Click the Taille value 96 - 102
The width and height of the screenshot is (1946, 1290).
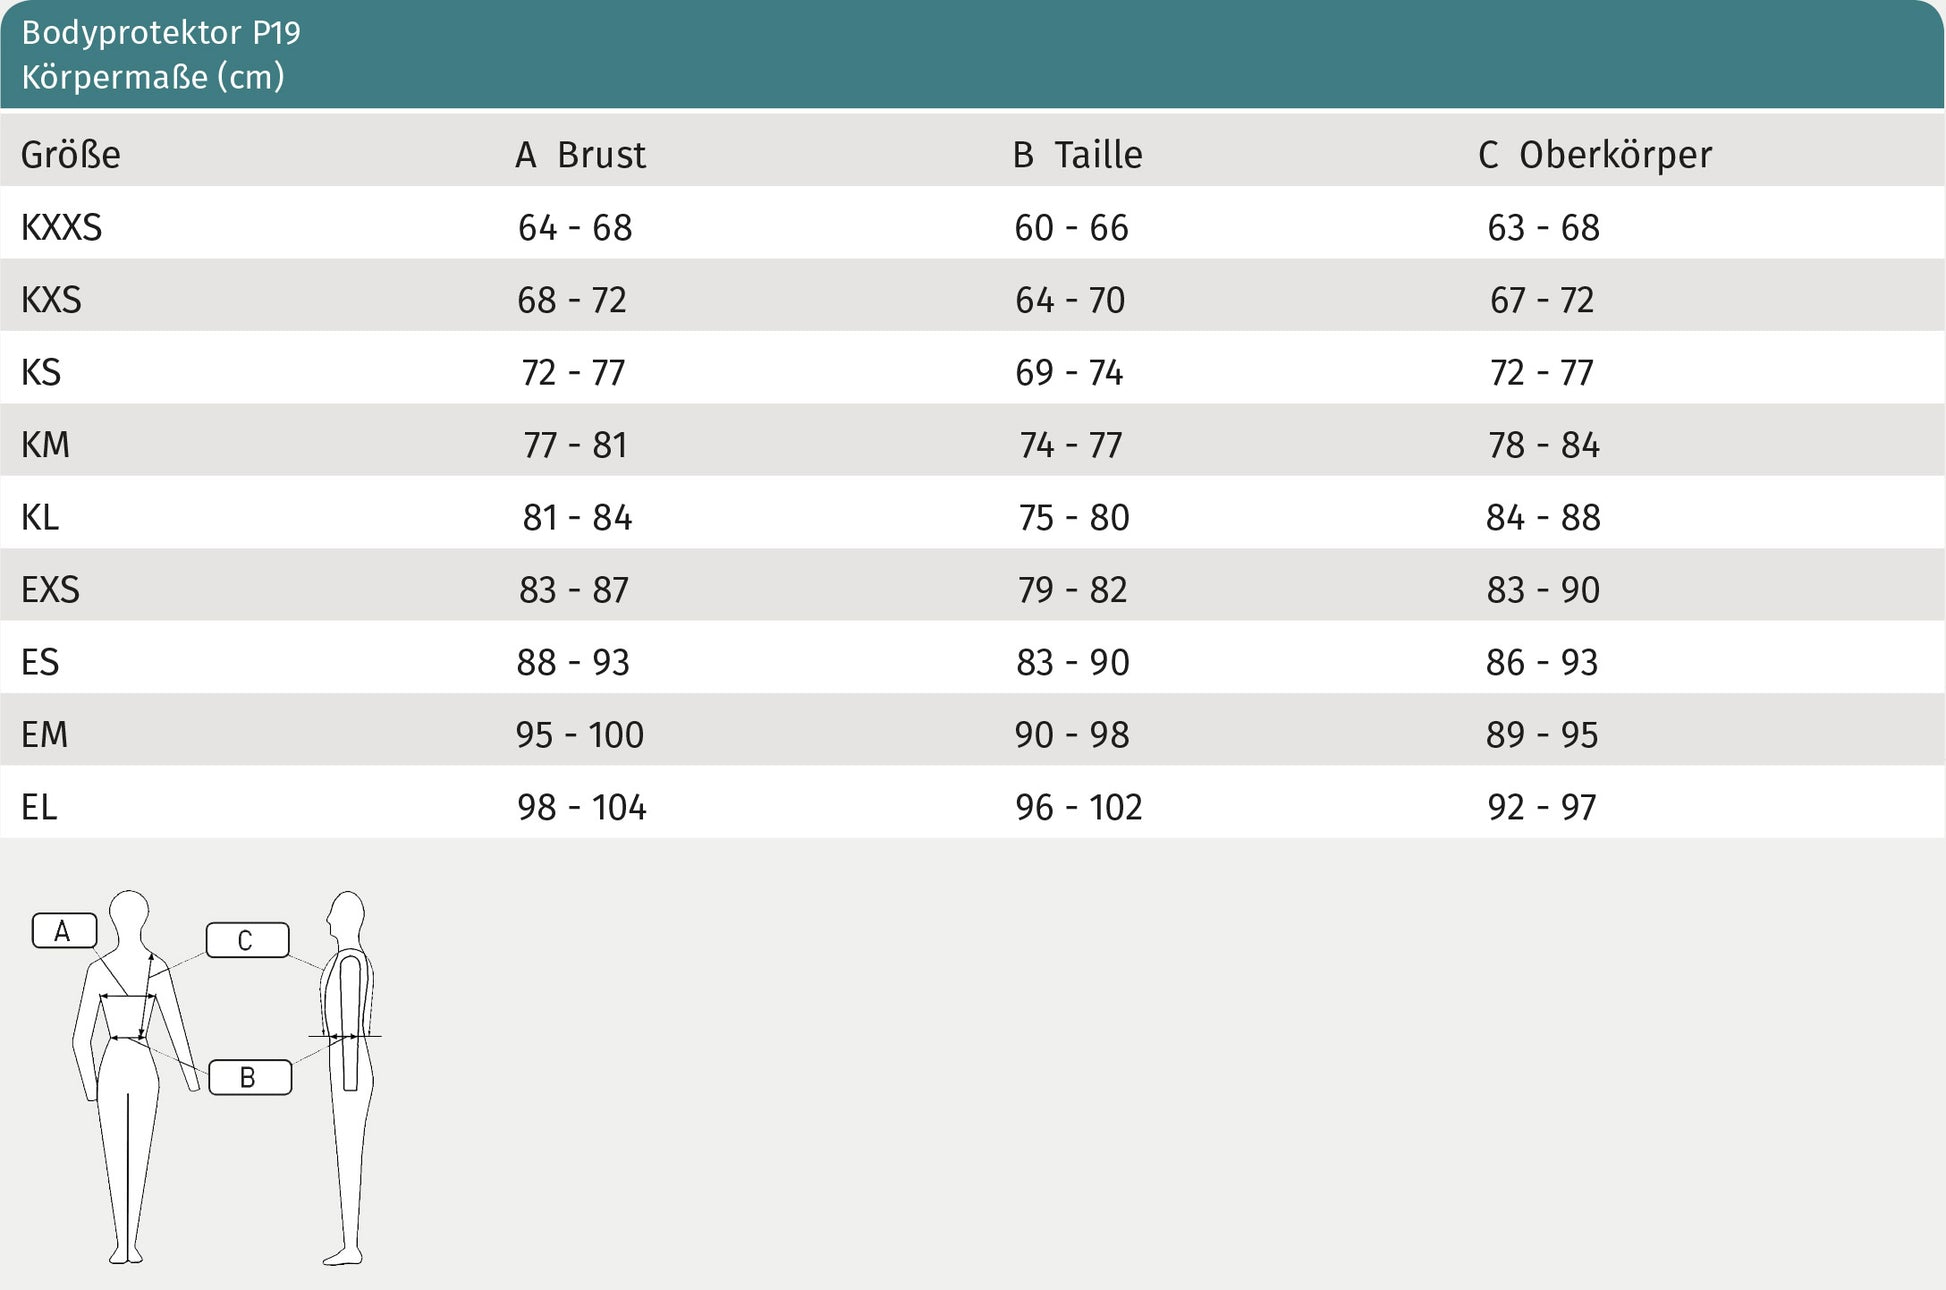pyautogui.click(x=1078, y=807)
